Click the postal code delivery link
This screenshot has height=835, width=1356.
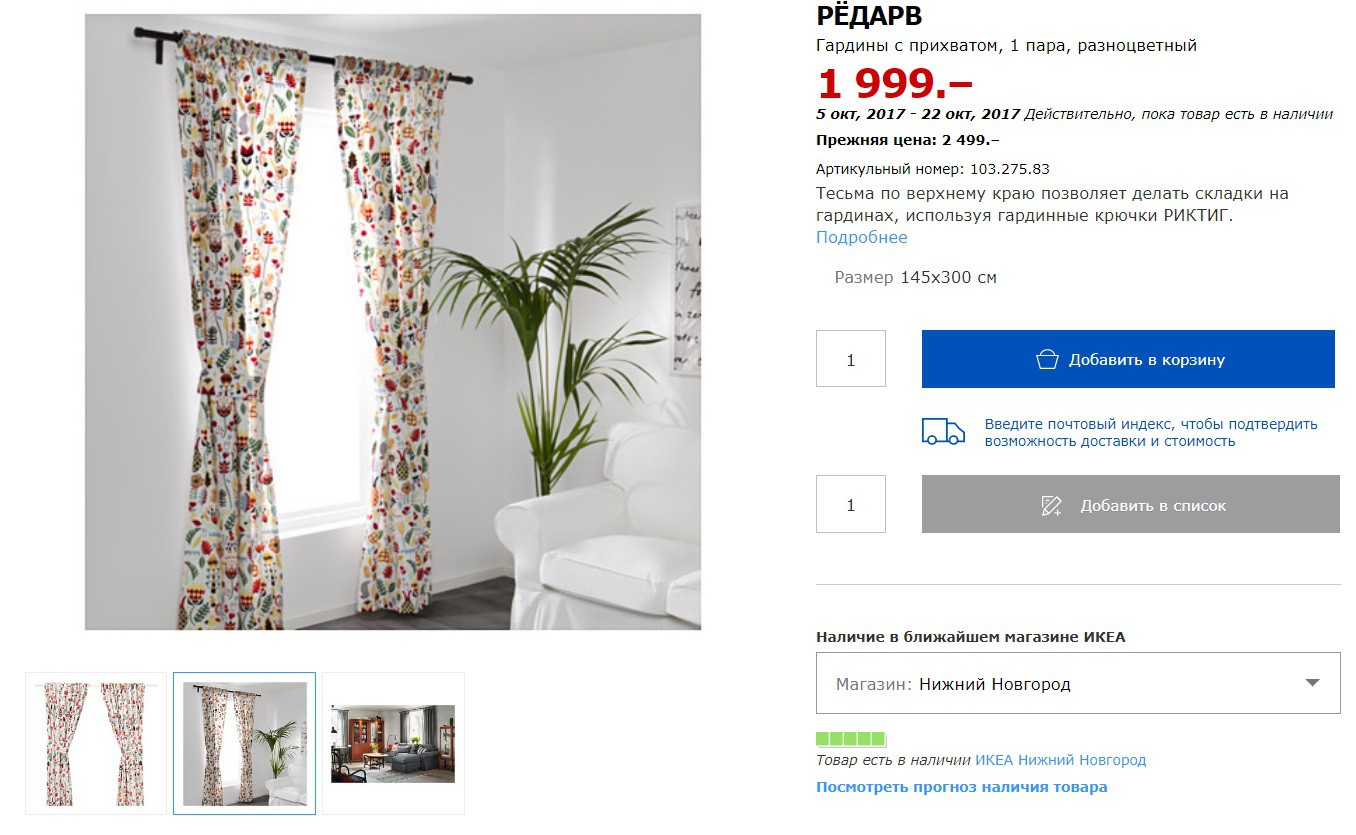pos(1151,432)
